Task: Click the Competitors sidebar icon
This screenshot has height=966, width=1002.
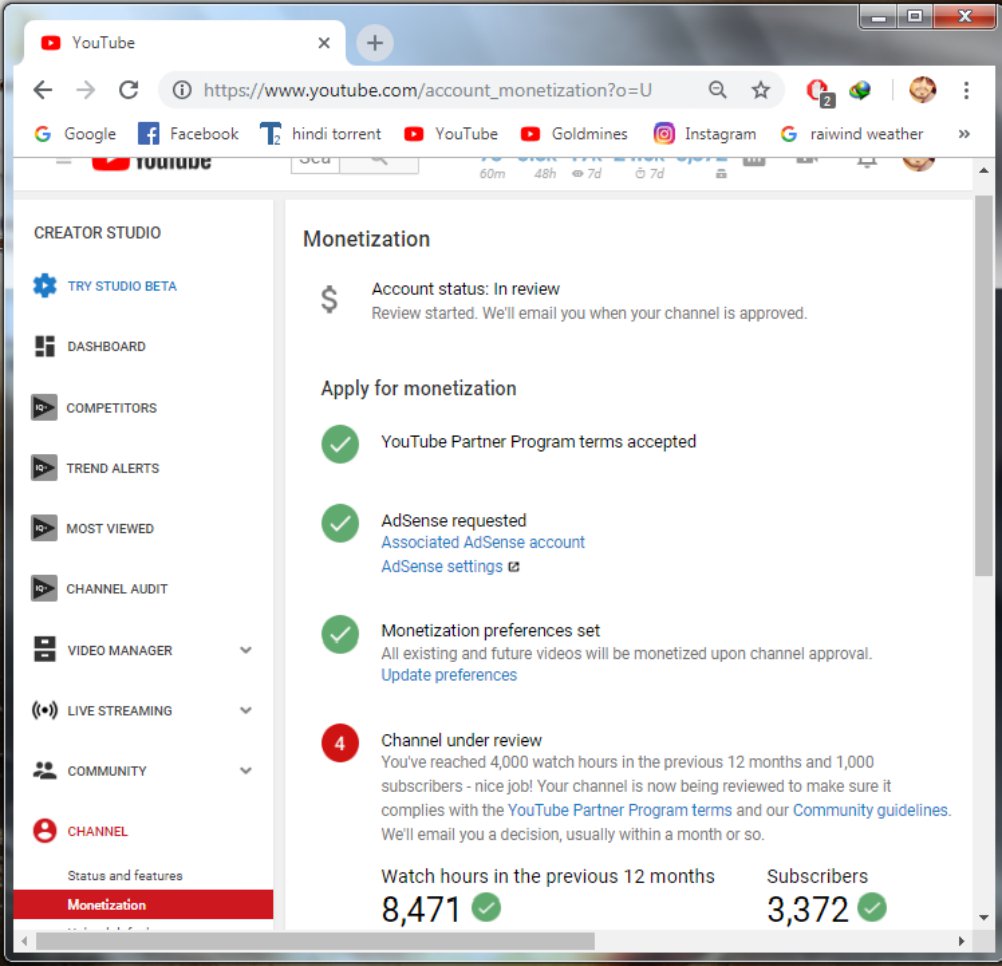Action: point(44,408)
